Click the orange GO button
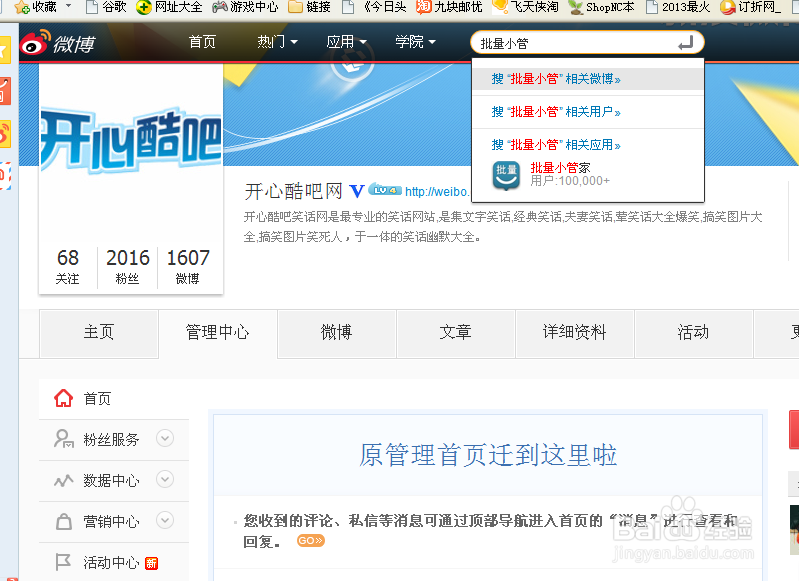Image resolution: width=799 pixels, height=581 pixels. [310, 540]
